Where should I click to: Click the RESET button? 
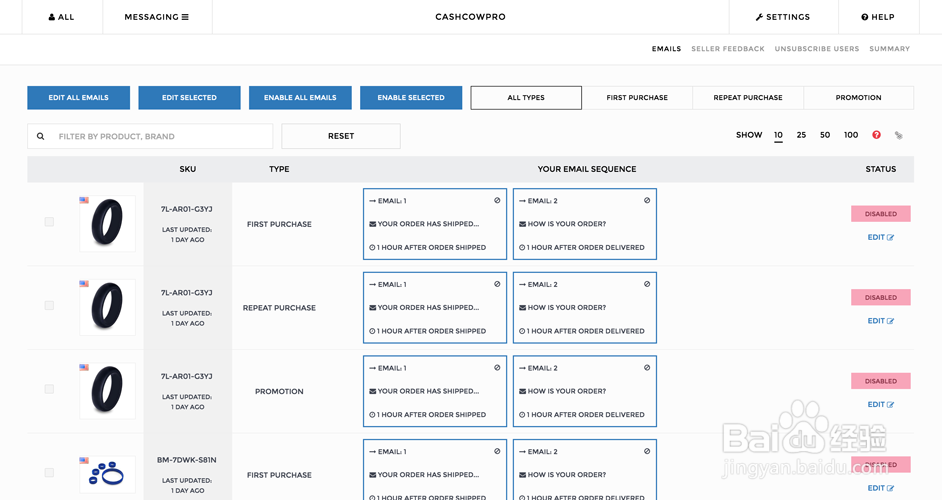point(341,136)
